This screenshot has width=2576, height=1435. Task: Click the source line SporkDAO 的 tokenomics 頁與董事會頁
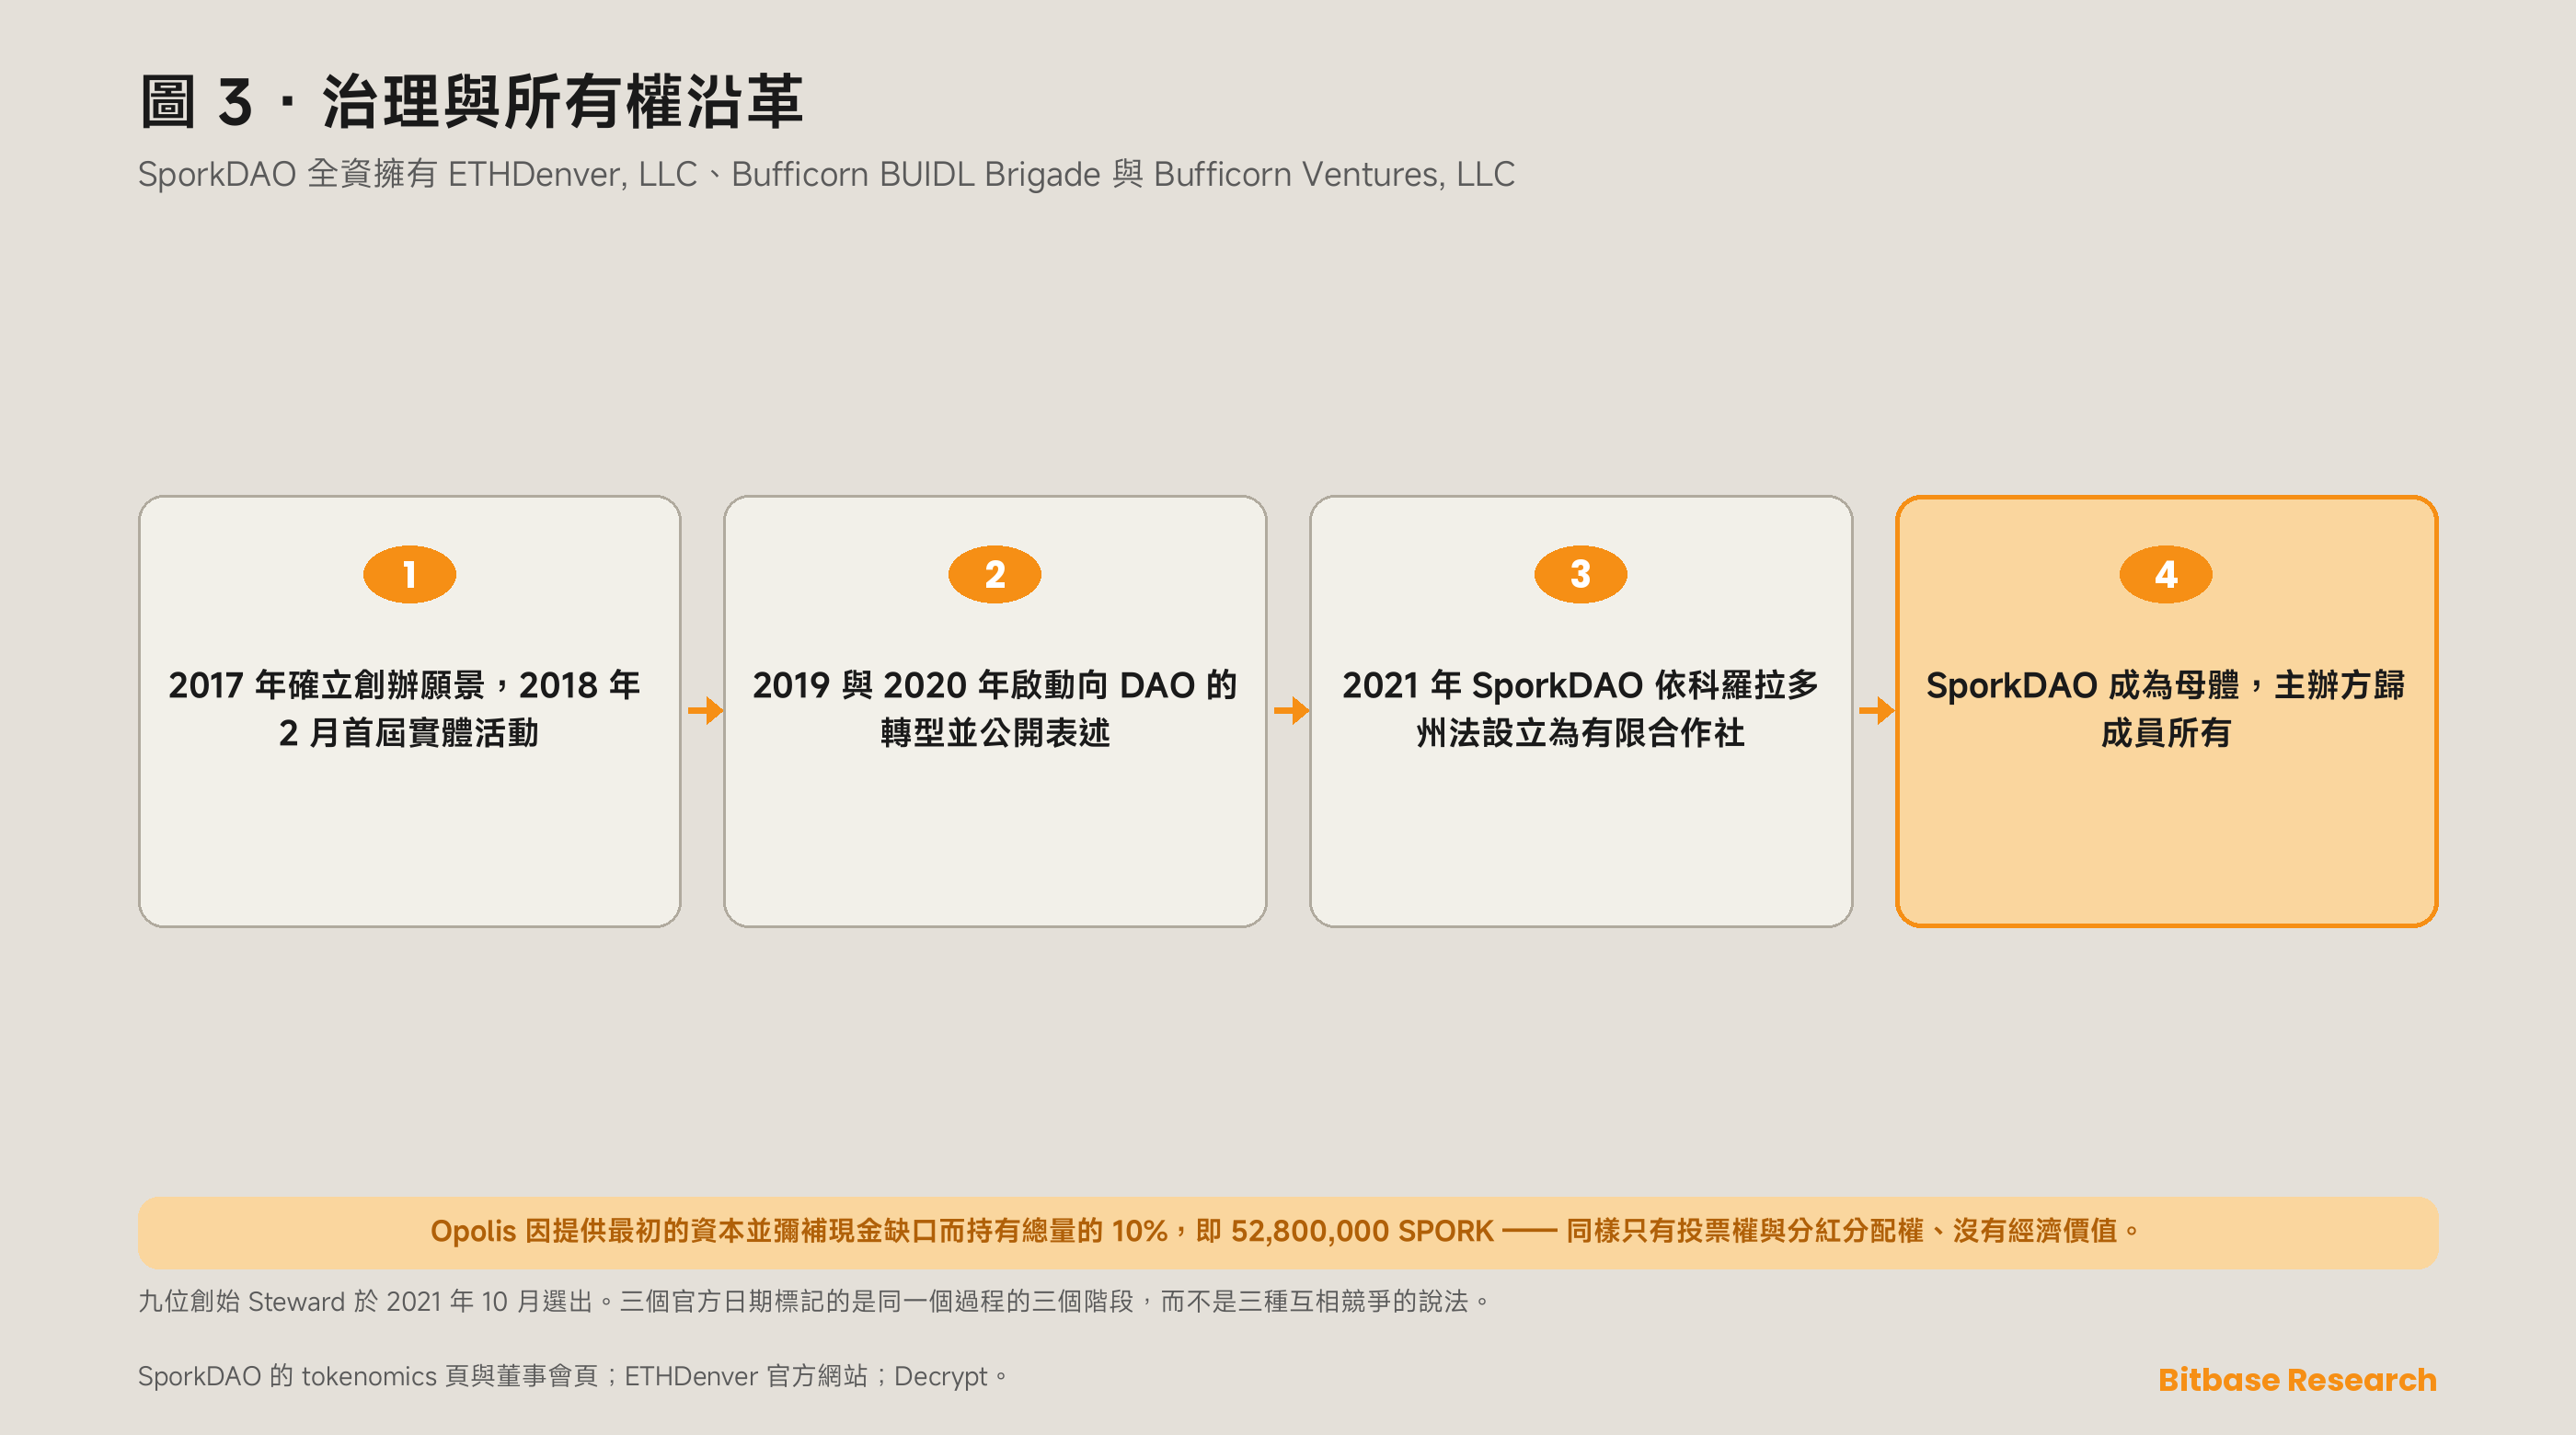coord(573,1376)
